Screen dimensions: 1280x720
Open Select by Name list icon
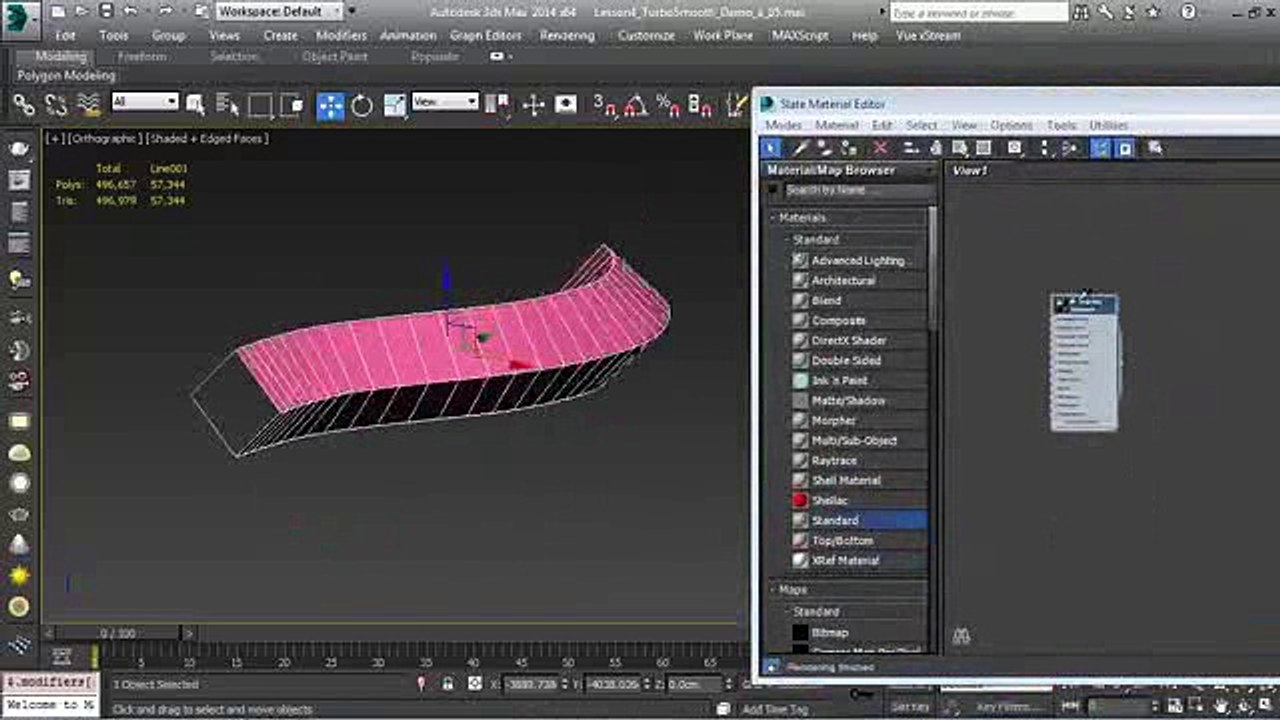(x=227, y=105)
